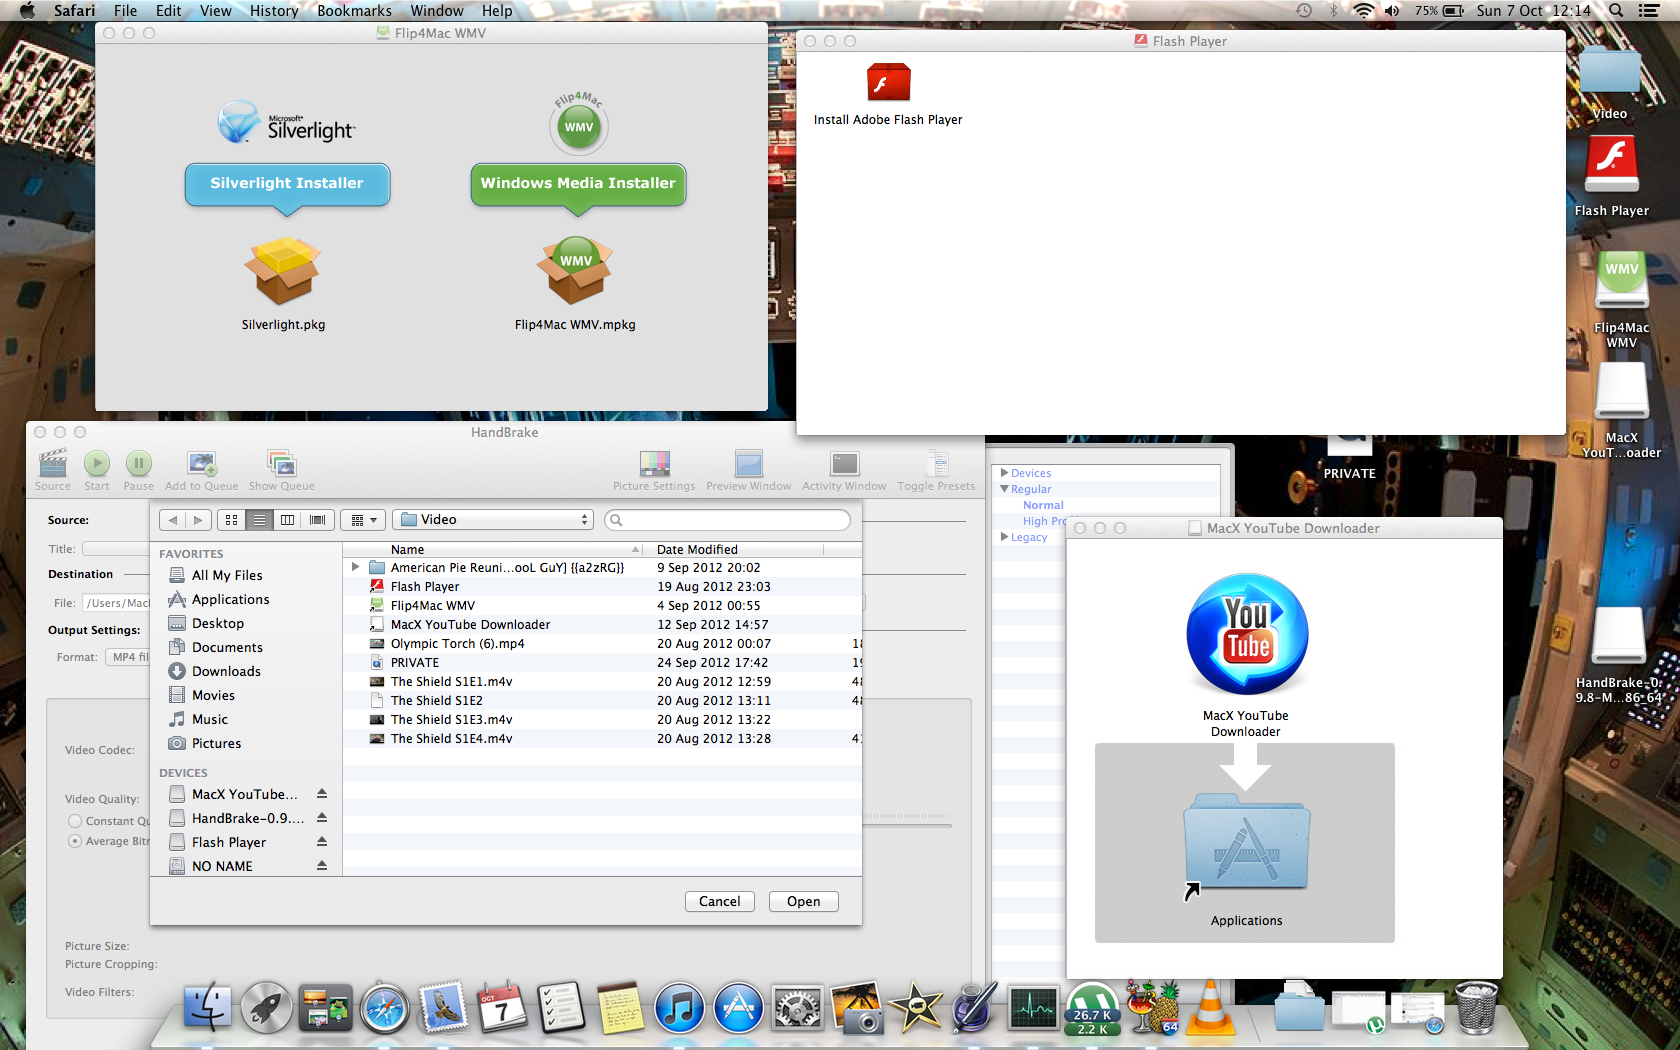Open the View menu
1680x1050 pixels.
(x=215, y=11)
